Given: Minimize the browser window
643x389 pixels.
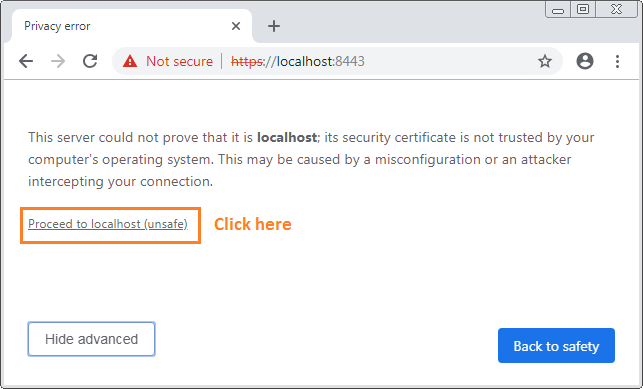Looking at the screenshot, I should (x=558, y=10).
